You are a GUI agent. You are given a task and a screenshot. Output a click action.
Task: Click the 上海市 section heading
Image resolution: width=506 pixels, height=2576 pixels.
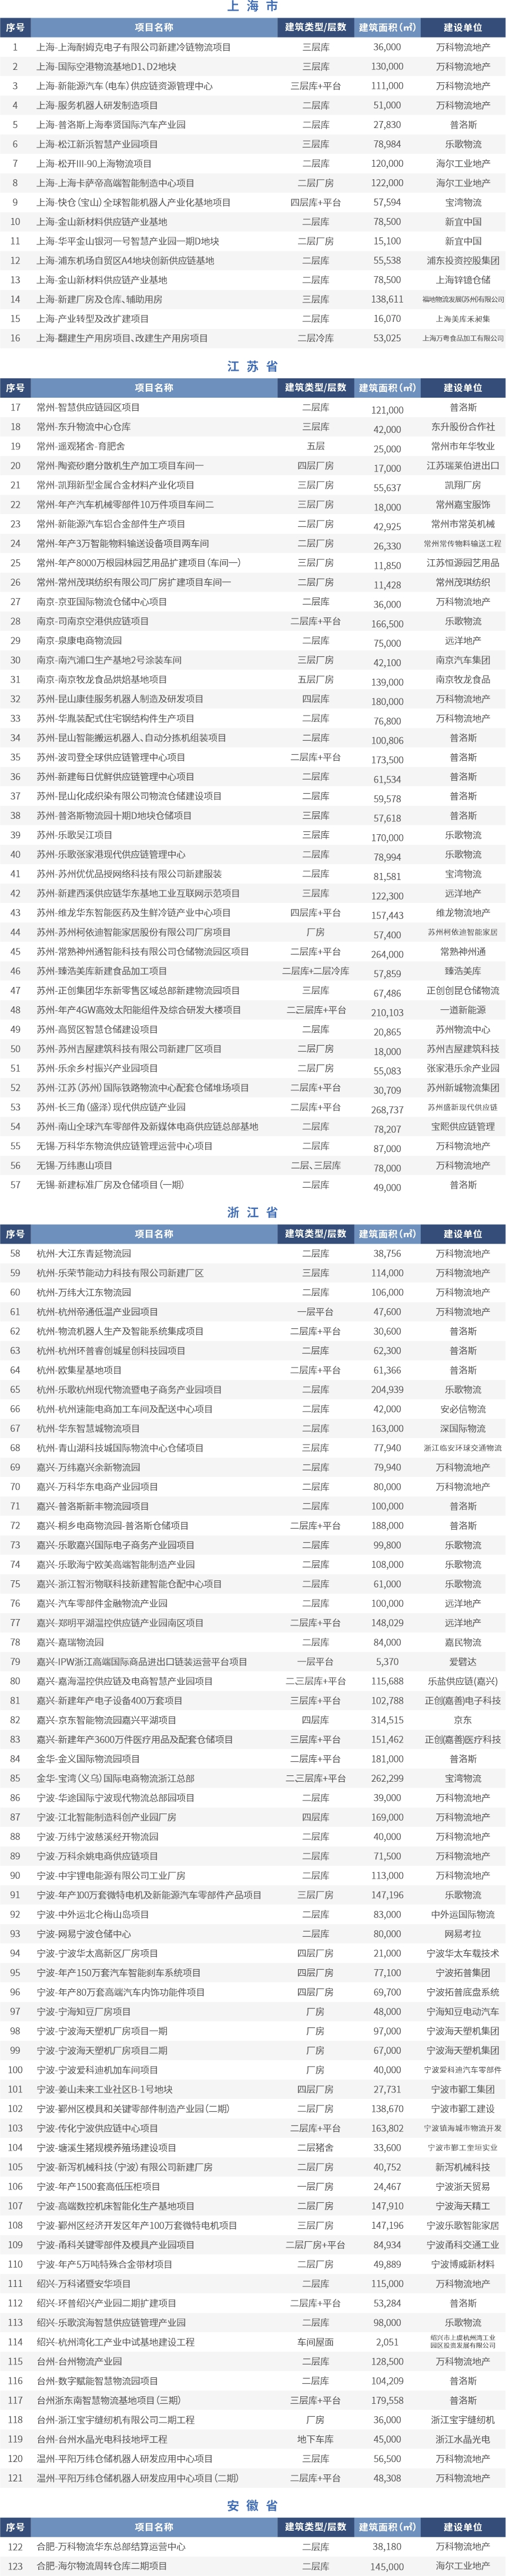253,7
